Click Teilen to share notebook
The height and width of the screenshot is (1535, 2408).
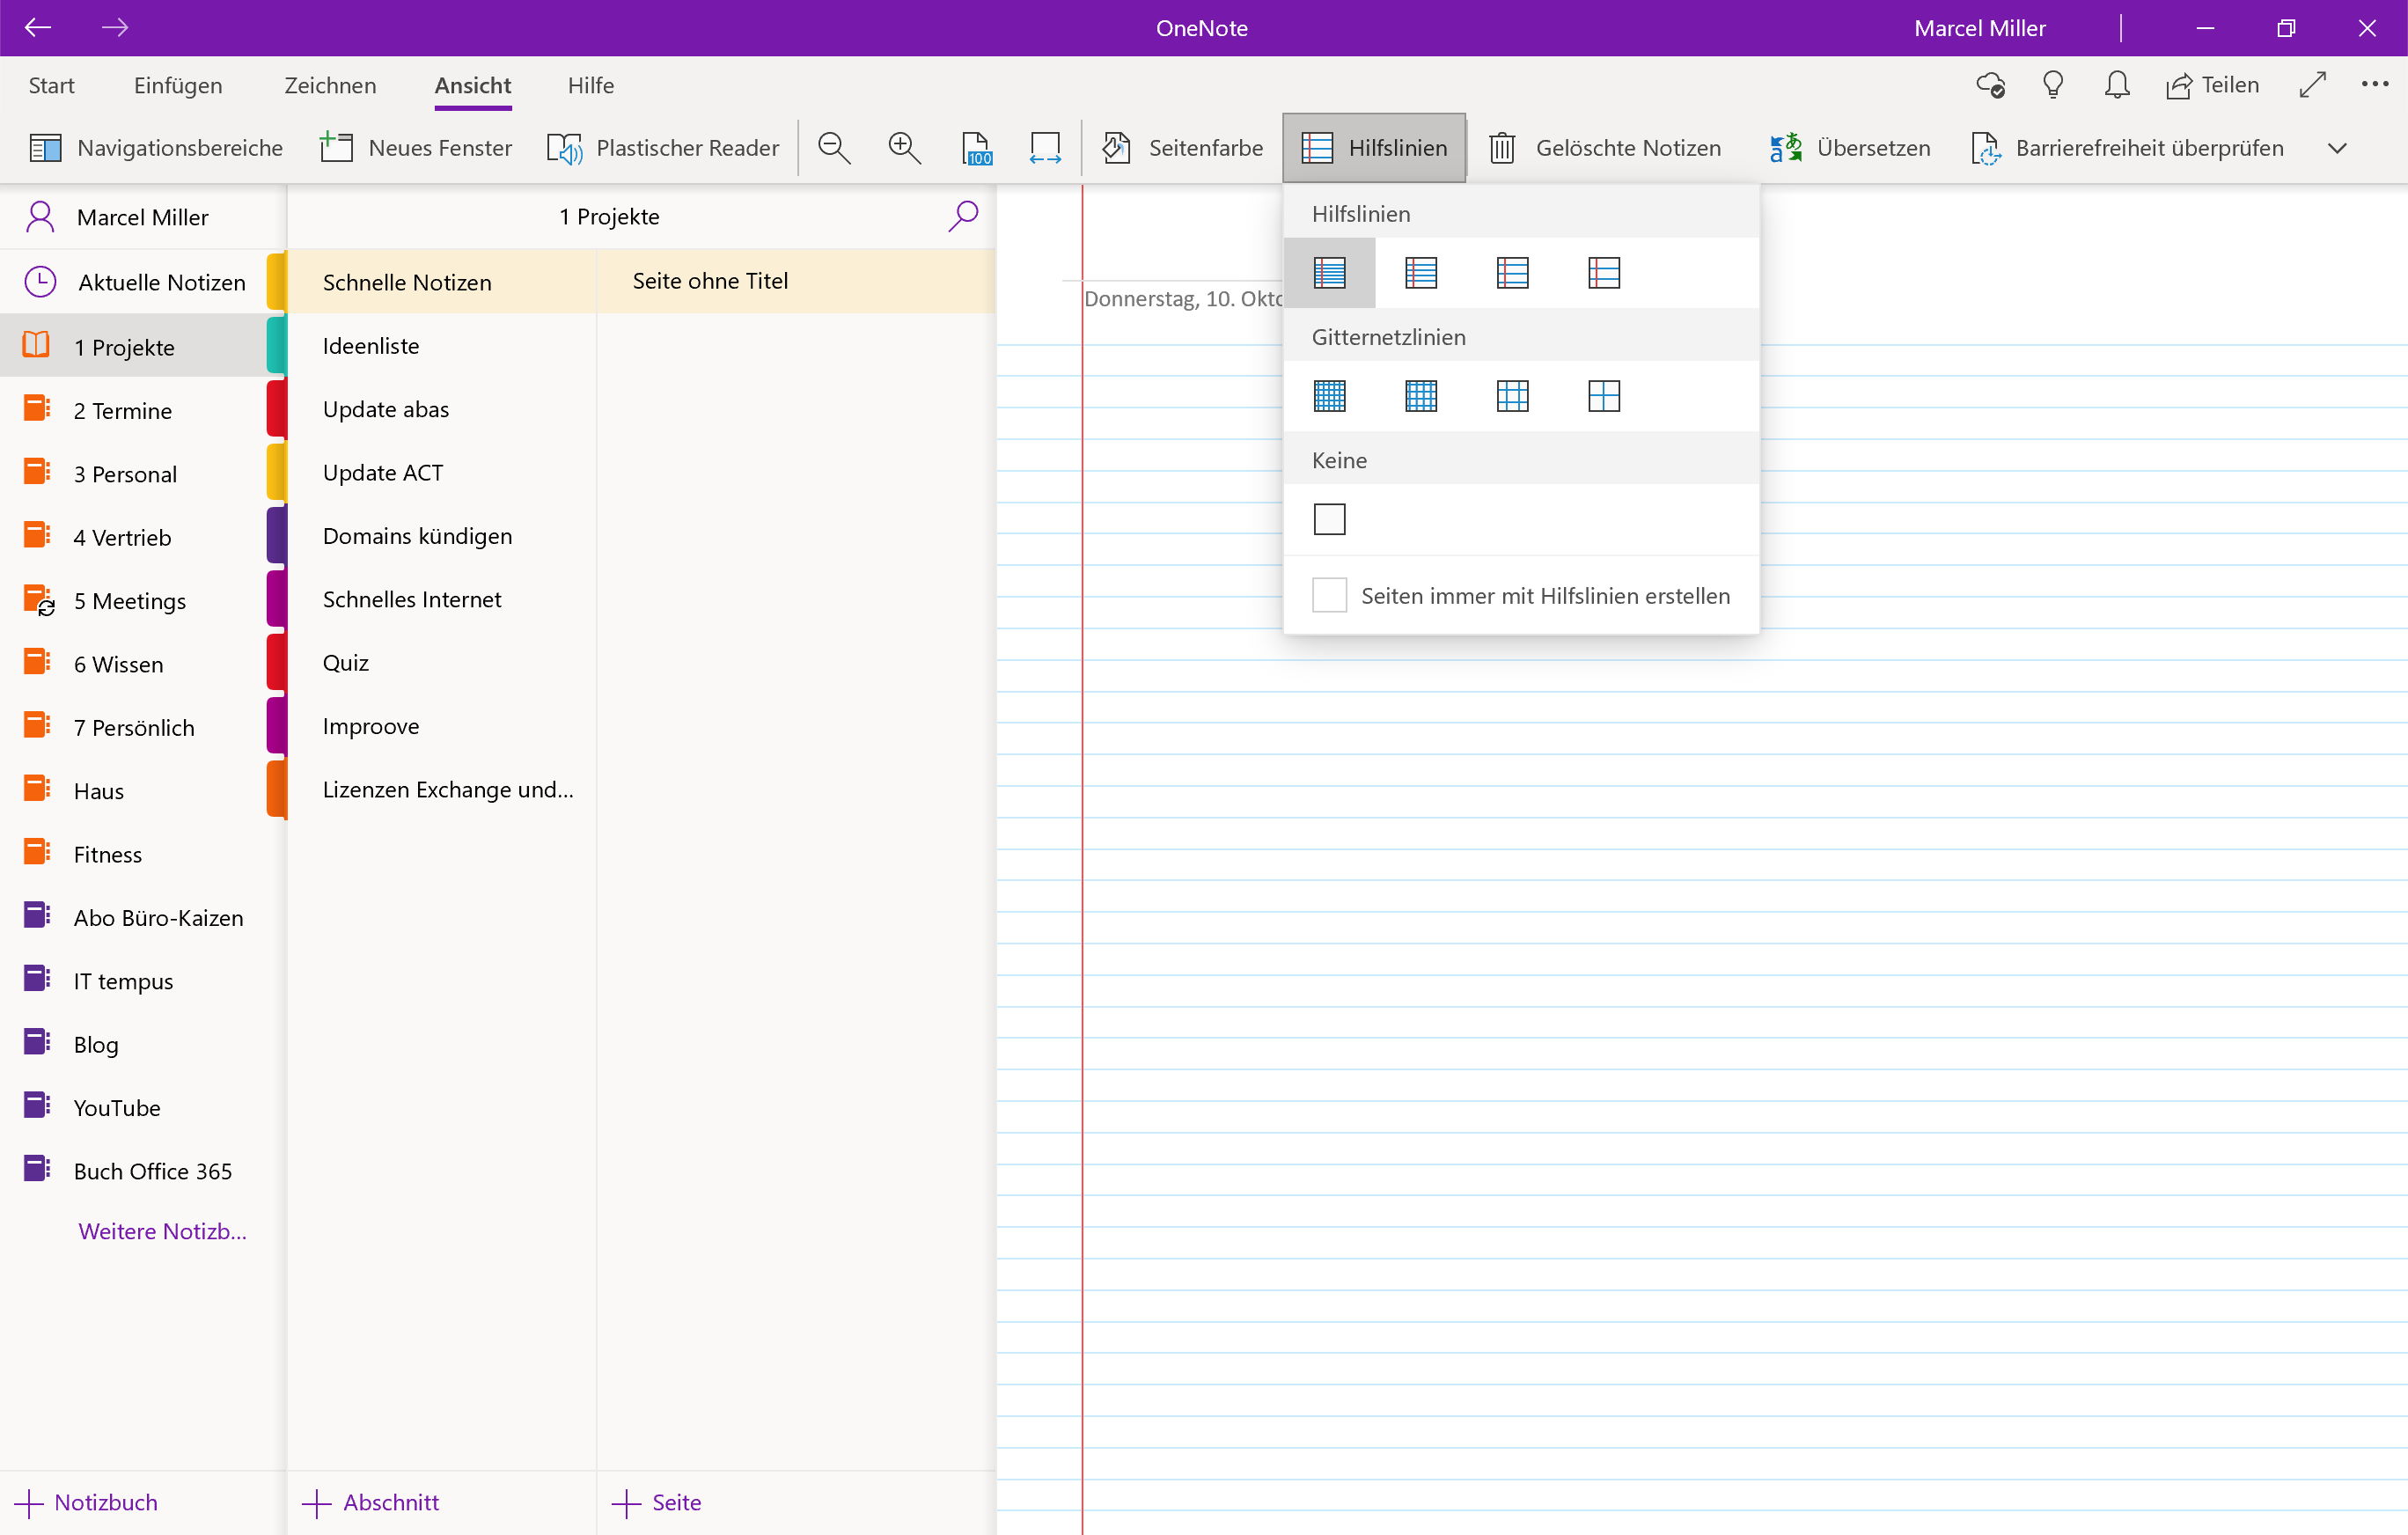[x=2213, y=85]
